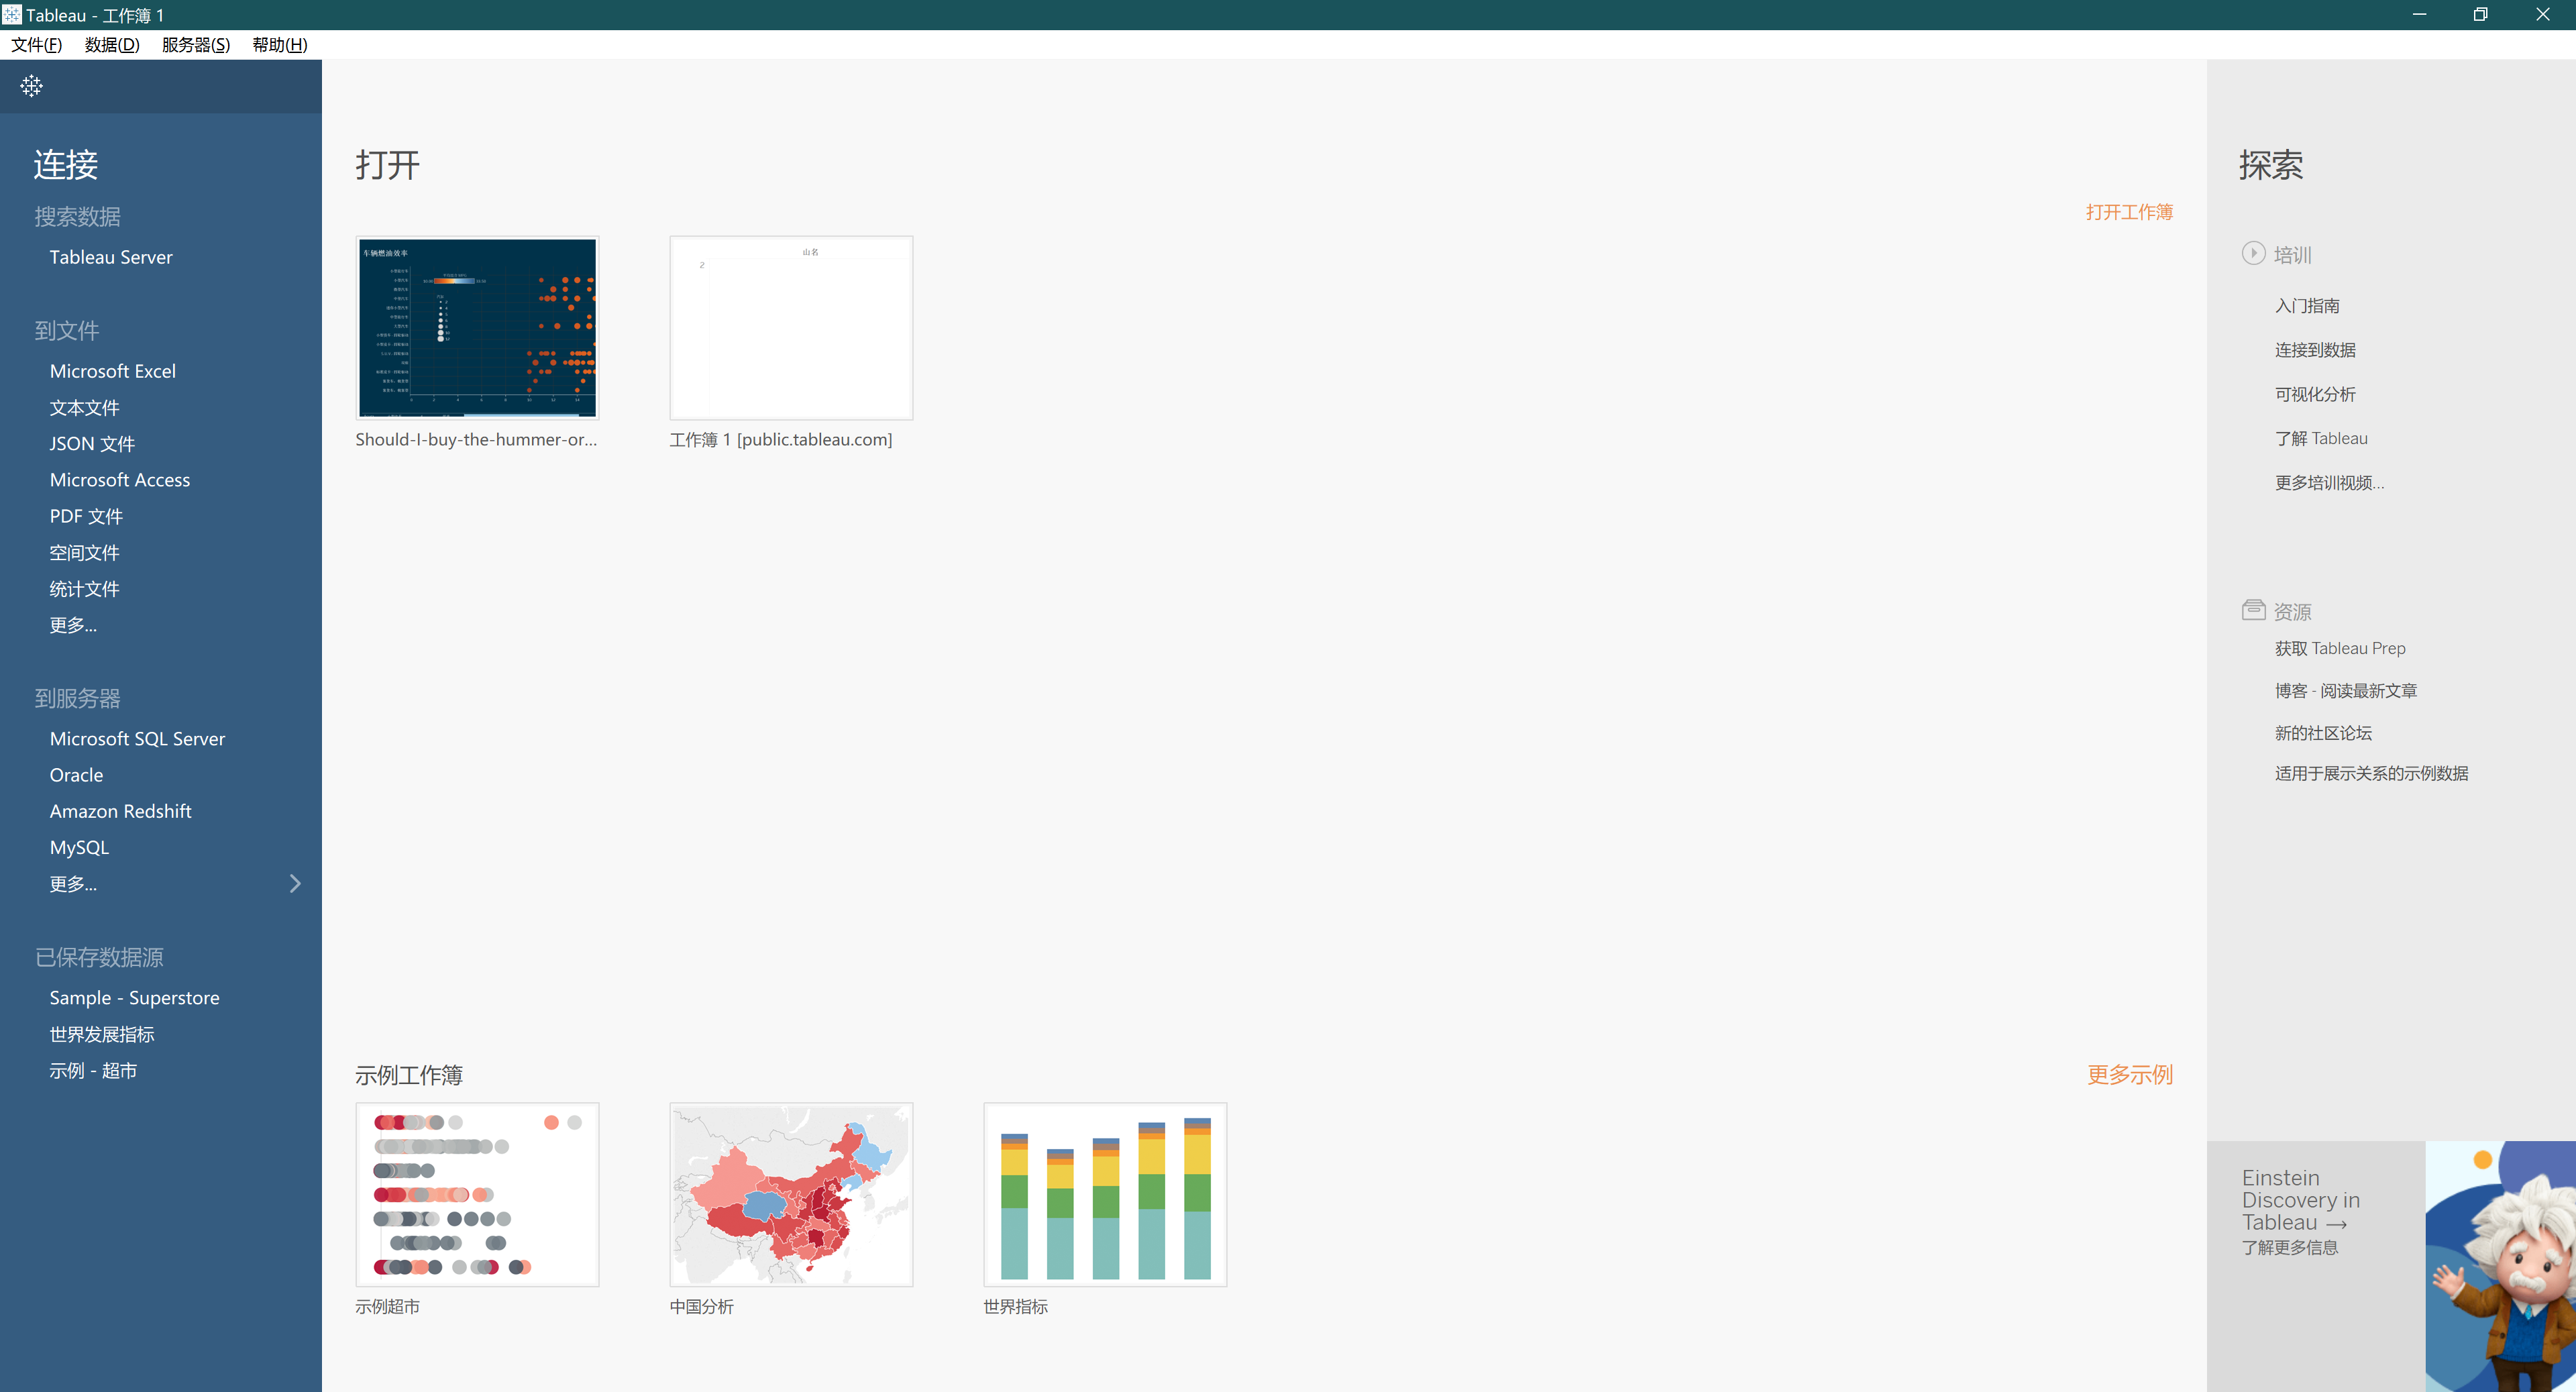Screen dimensions: 2576x1392
Task: Open Sample - Superstore data source
Action: (x=135, y=998)
